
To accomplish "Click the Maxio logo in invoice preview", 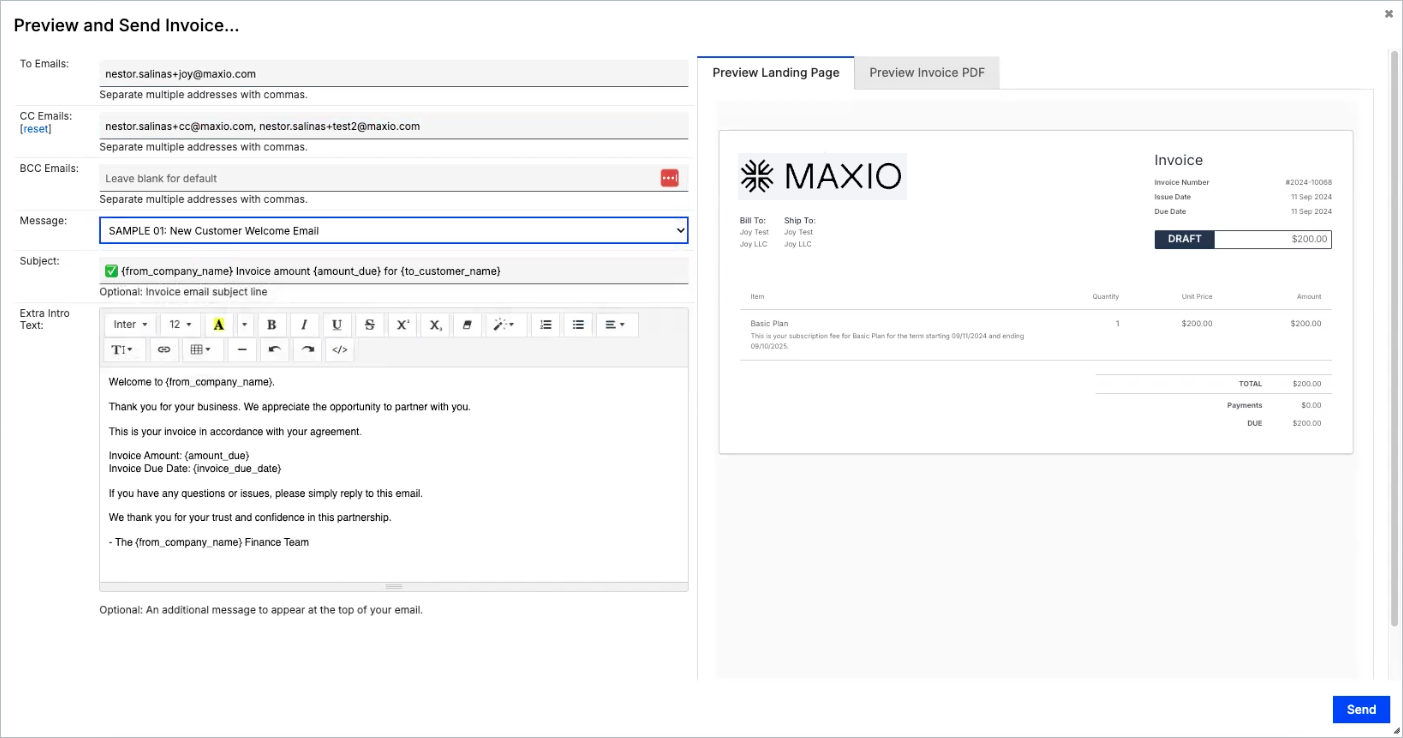I will point(822,177).
